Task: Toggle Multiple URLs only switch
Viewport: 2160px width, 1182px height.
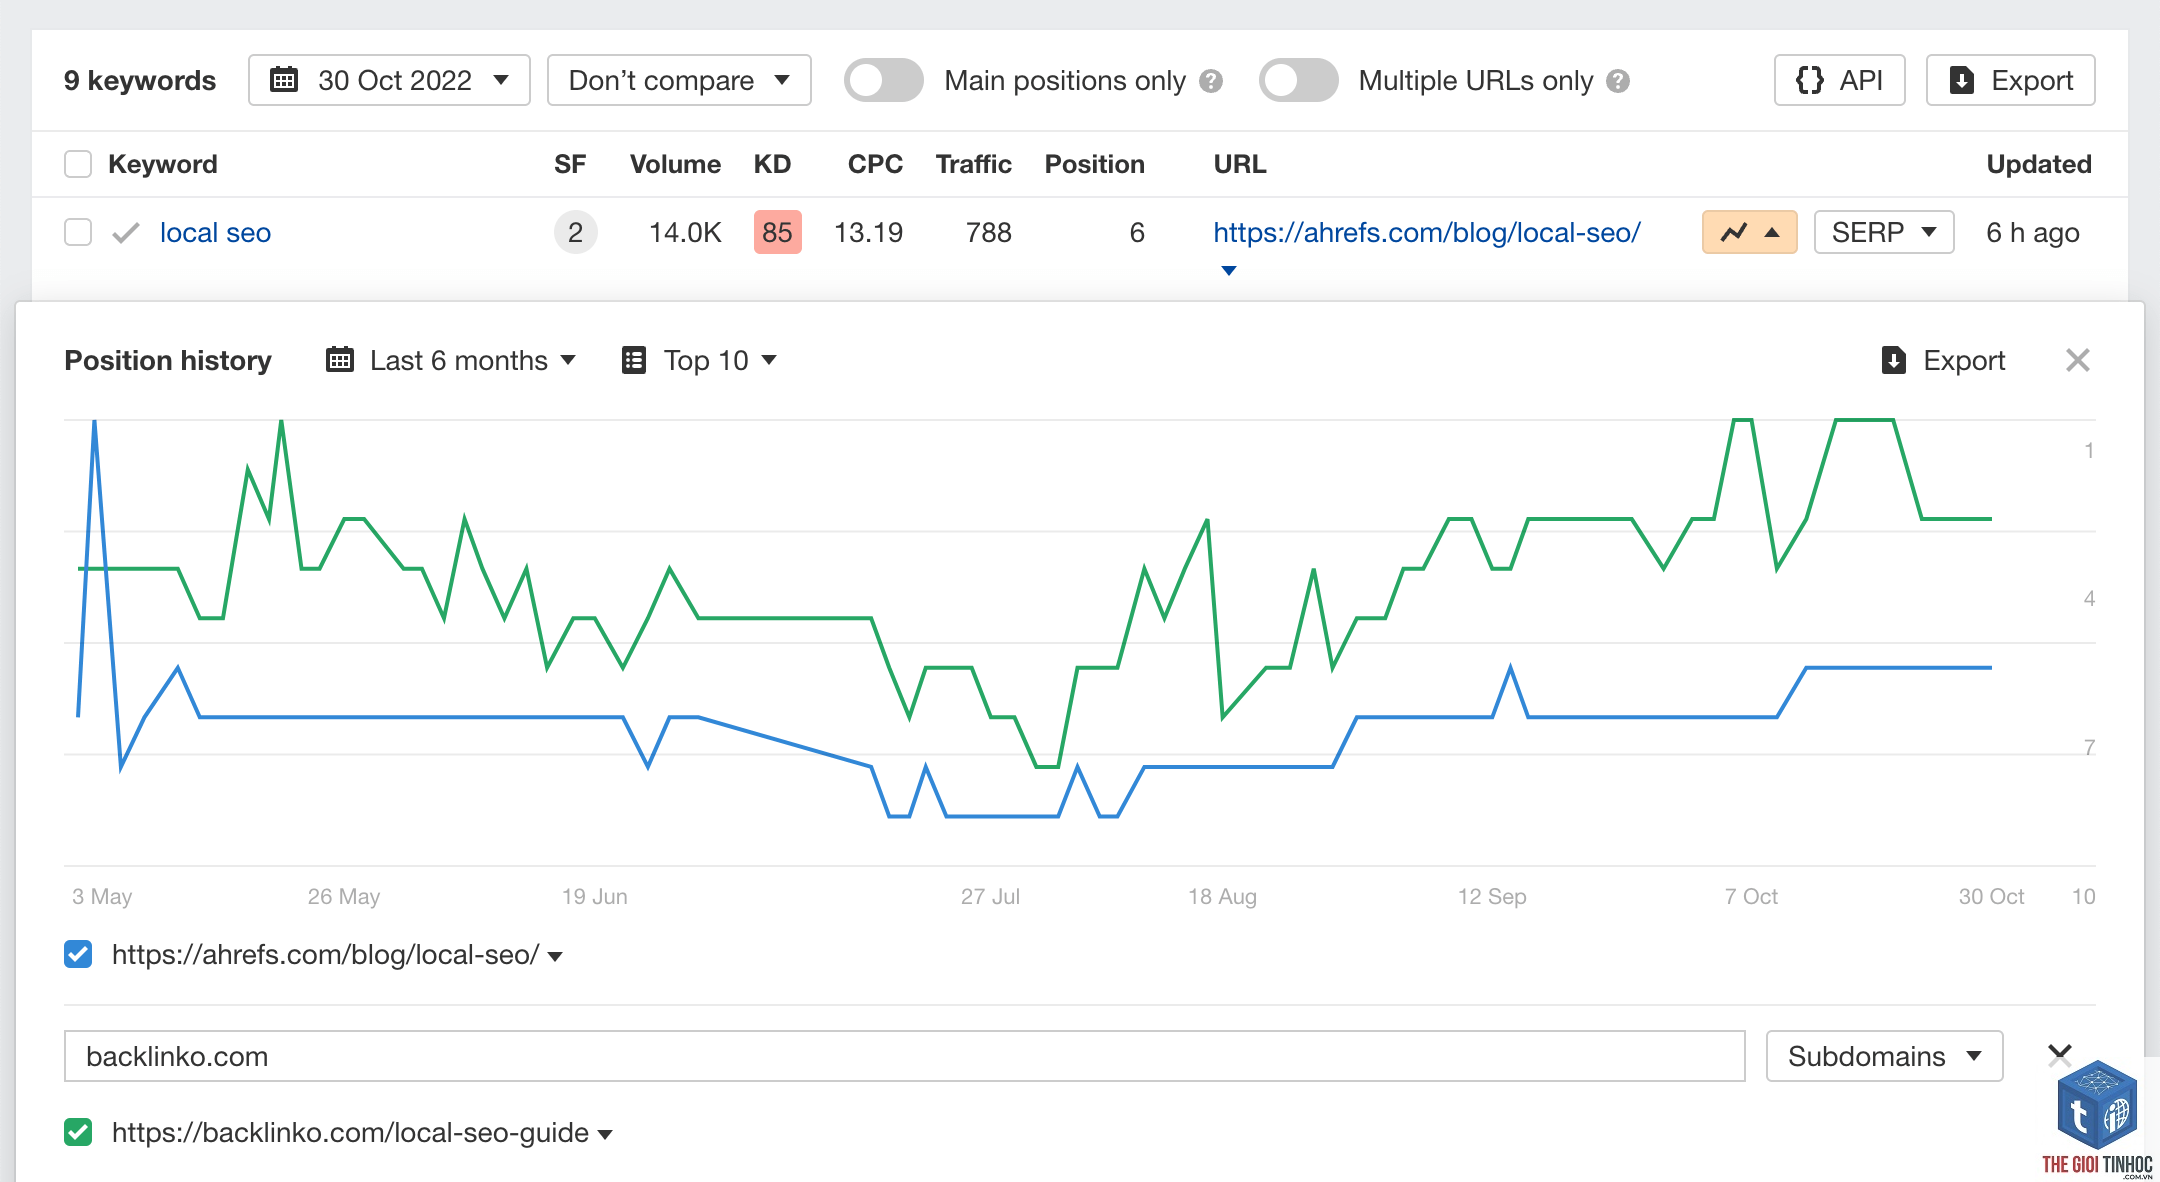Action: point(1298,80)
